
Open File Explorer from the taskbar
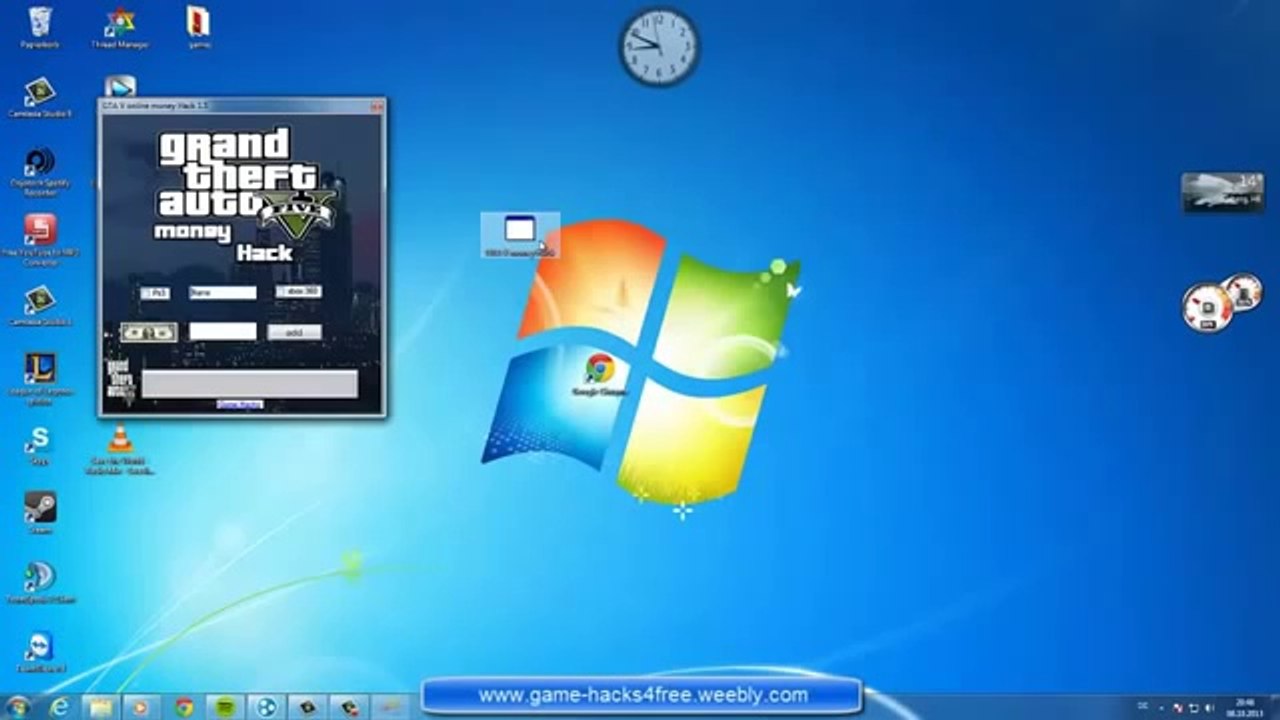click(101, 707)
